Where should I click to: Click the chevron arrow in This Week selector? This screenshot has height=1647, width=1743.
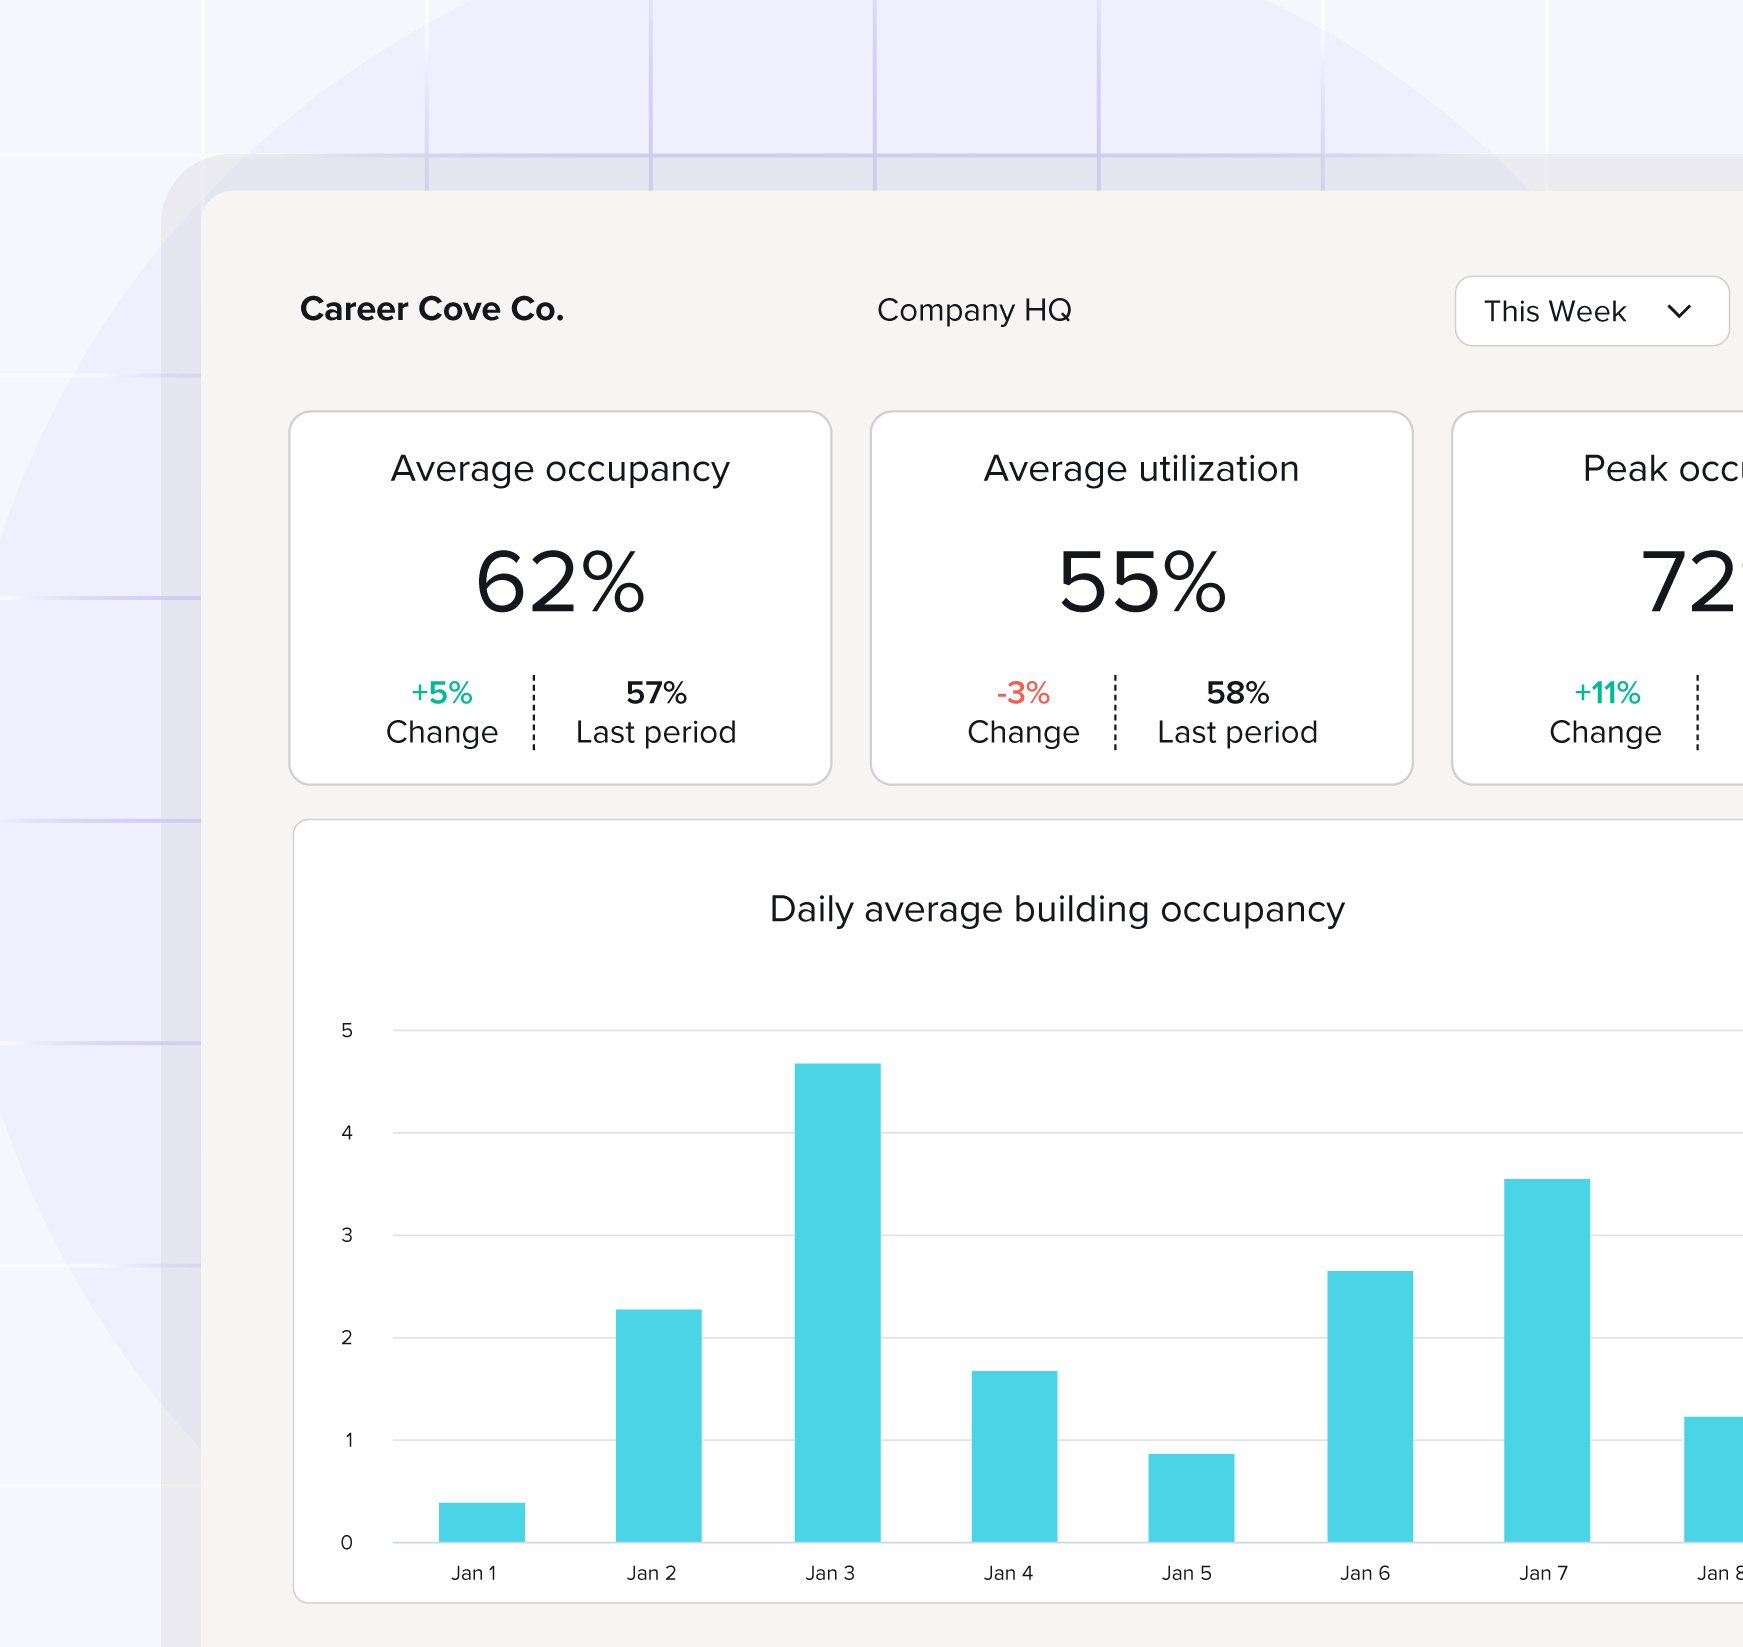tap(1679, 312)
